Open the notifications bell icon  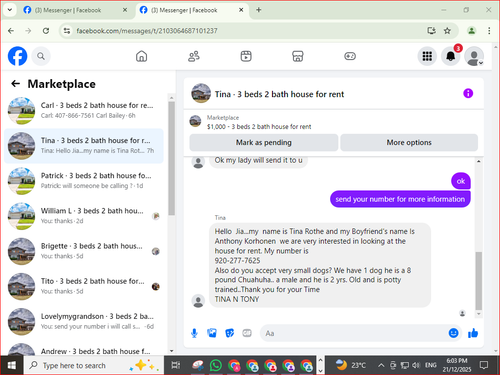click(451, 56)
